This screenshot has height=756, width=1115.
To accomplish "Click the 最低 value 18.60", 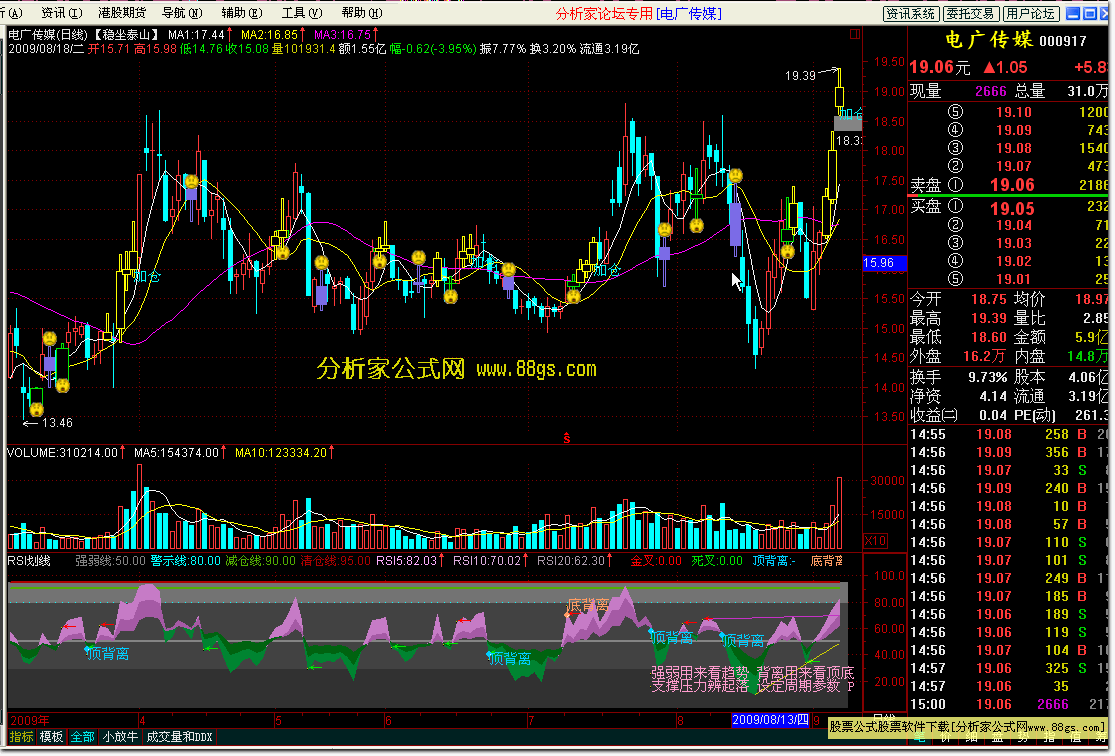I will click(989, 337).
